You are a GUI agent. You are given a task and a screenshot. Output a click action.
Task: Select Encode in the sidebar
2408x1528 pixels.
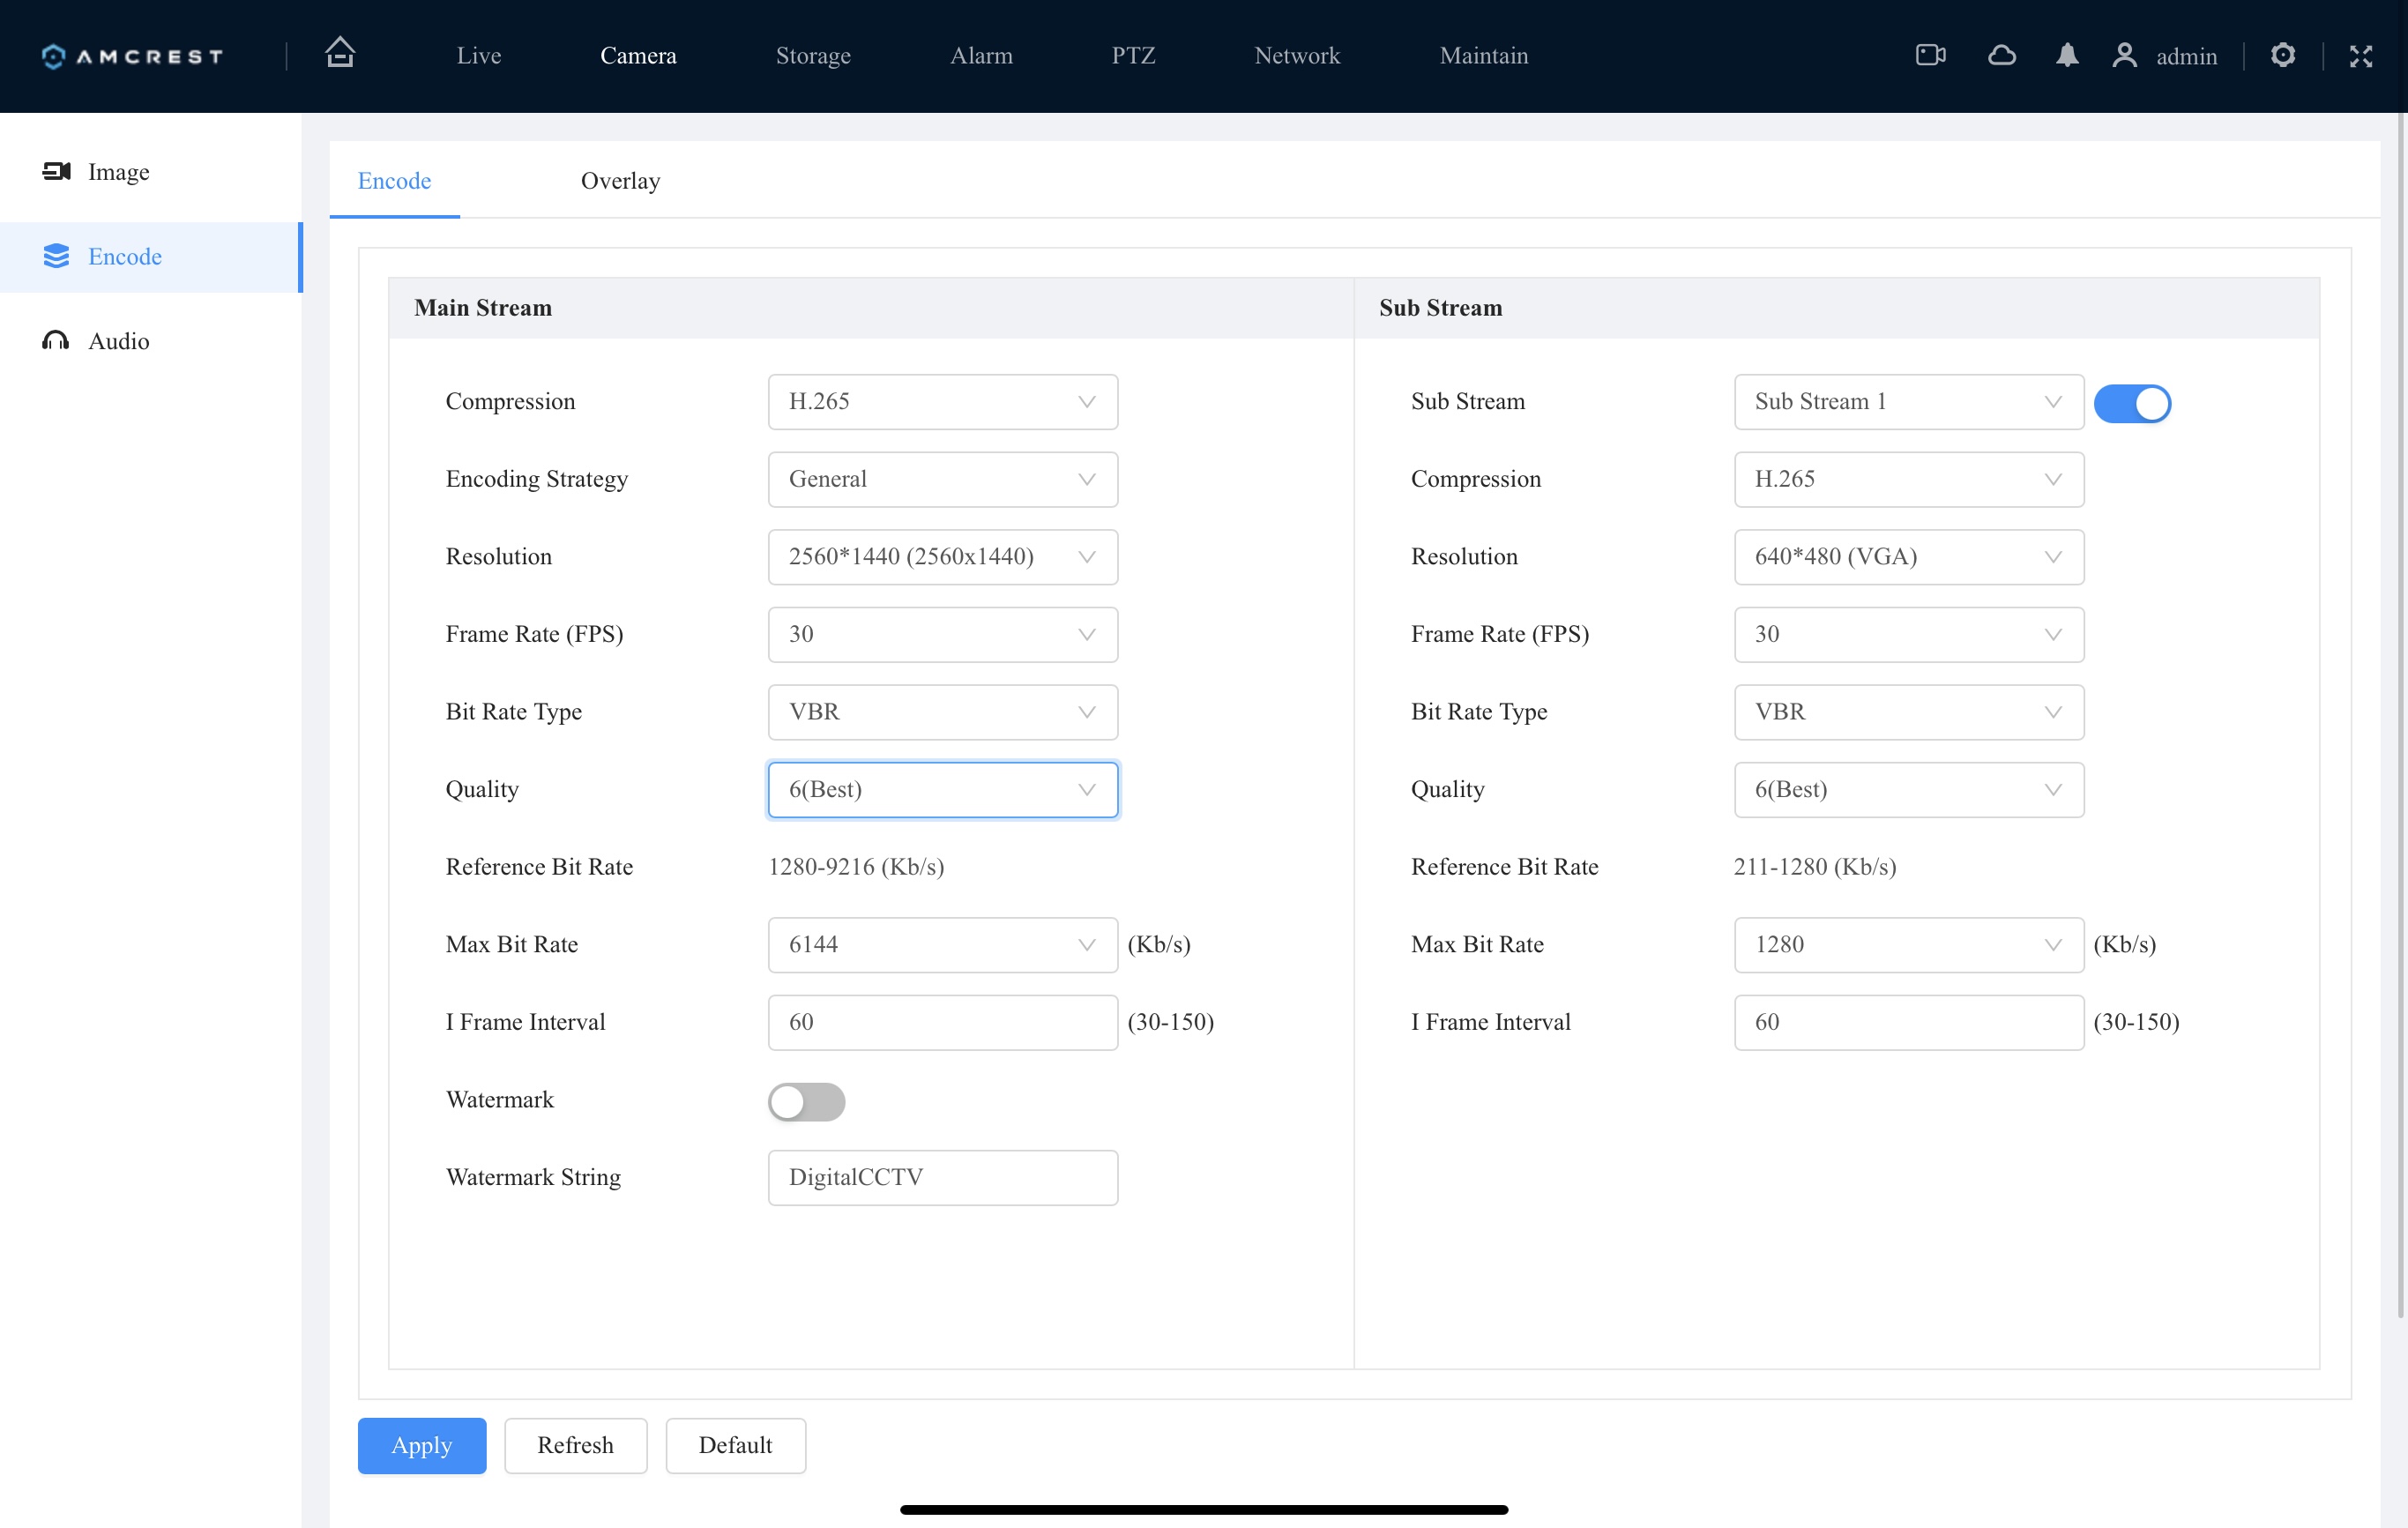point(150,257)
